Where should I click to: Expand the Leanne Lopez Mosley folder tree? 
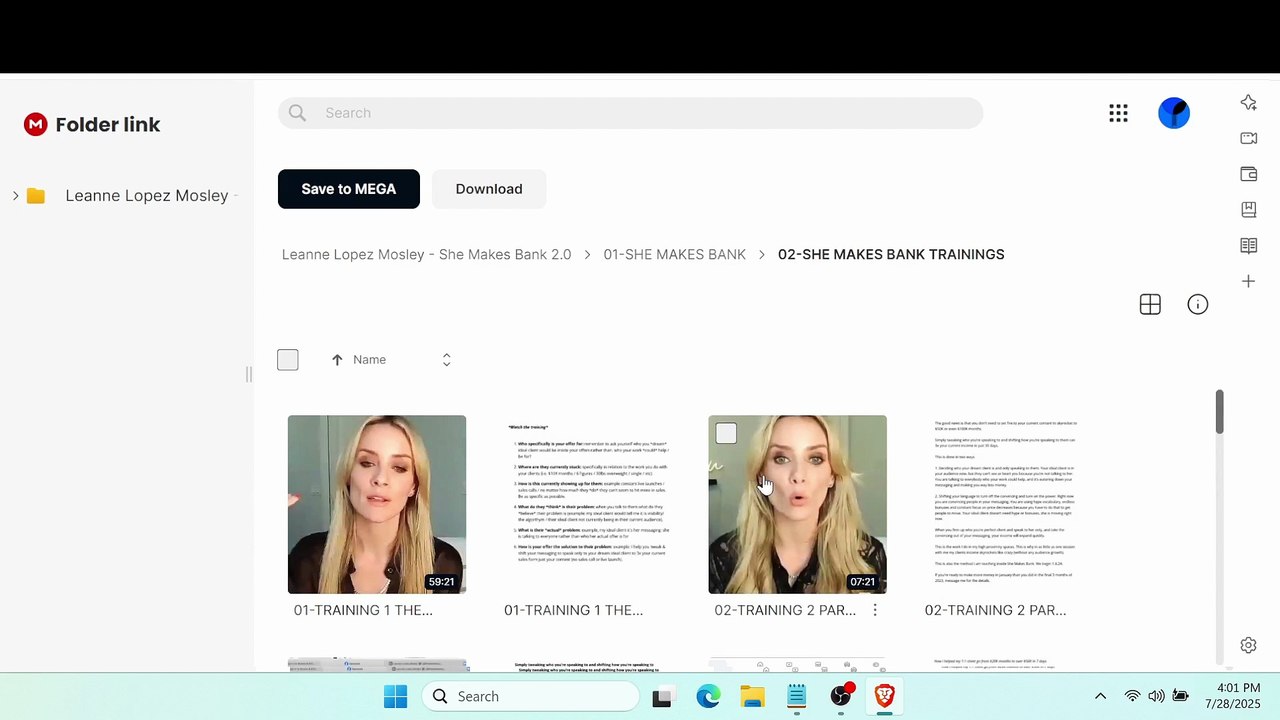click(x=15, y=196)
